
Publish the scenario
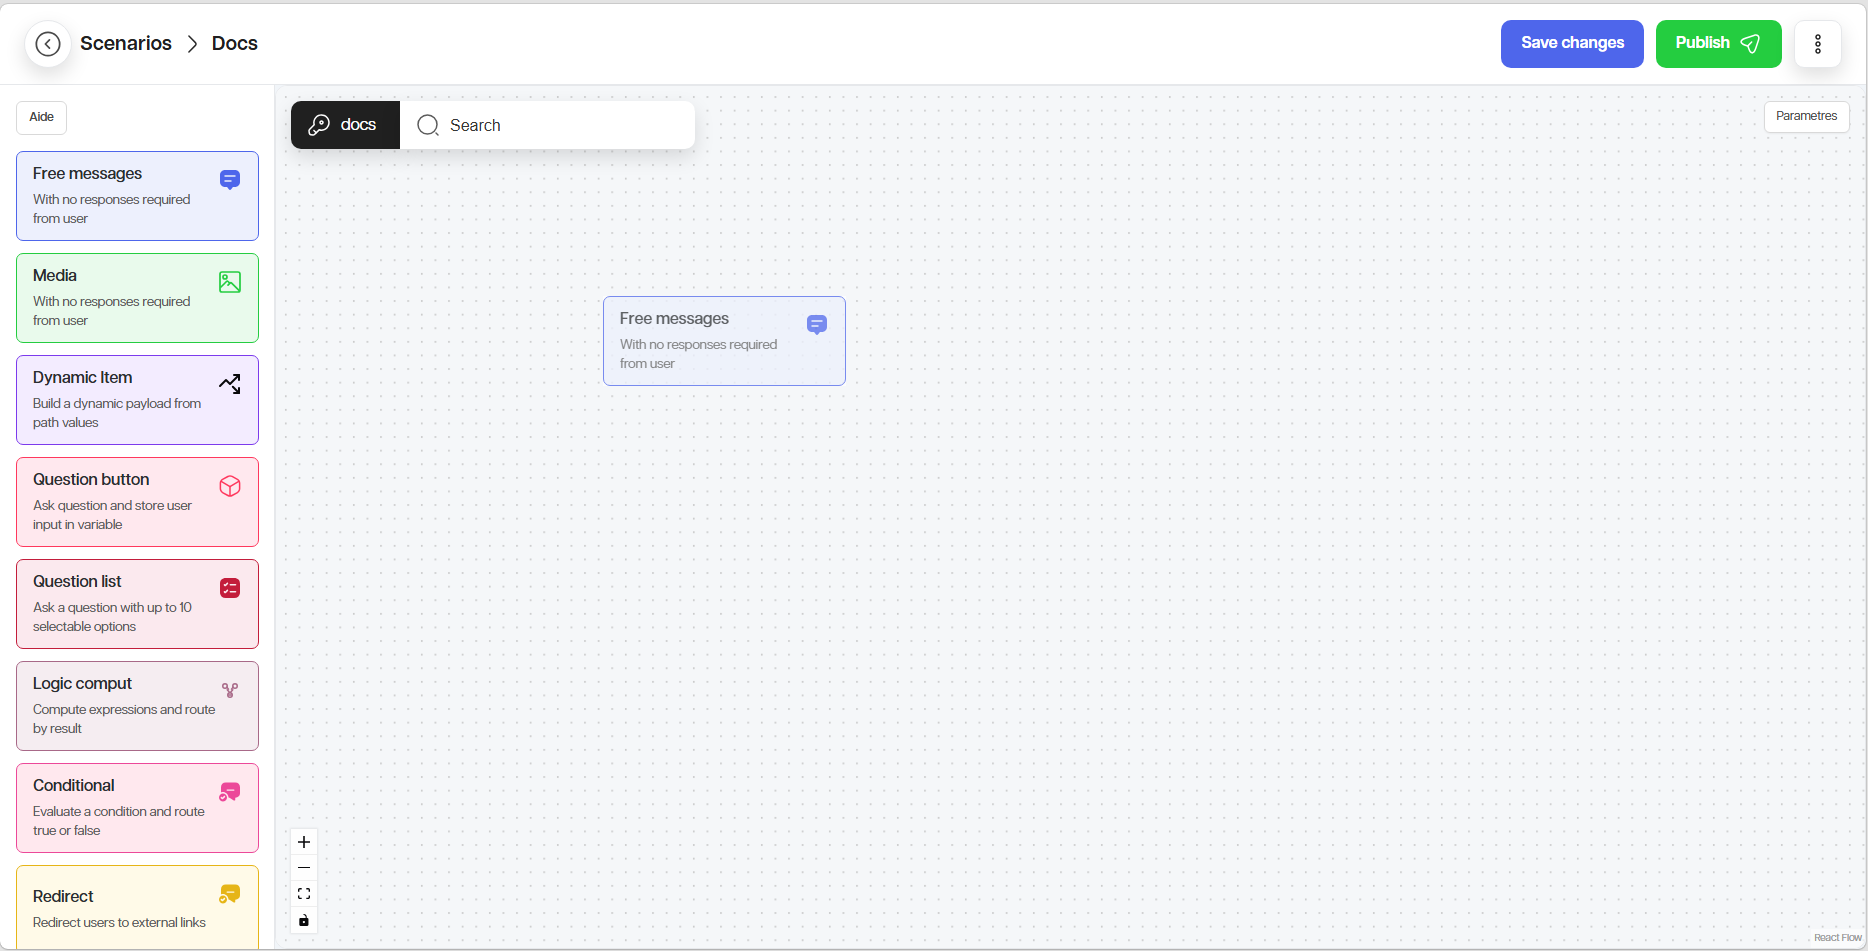(x=1717, y=44)
